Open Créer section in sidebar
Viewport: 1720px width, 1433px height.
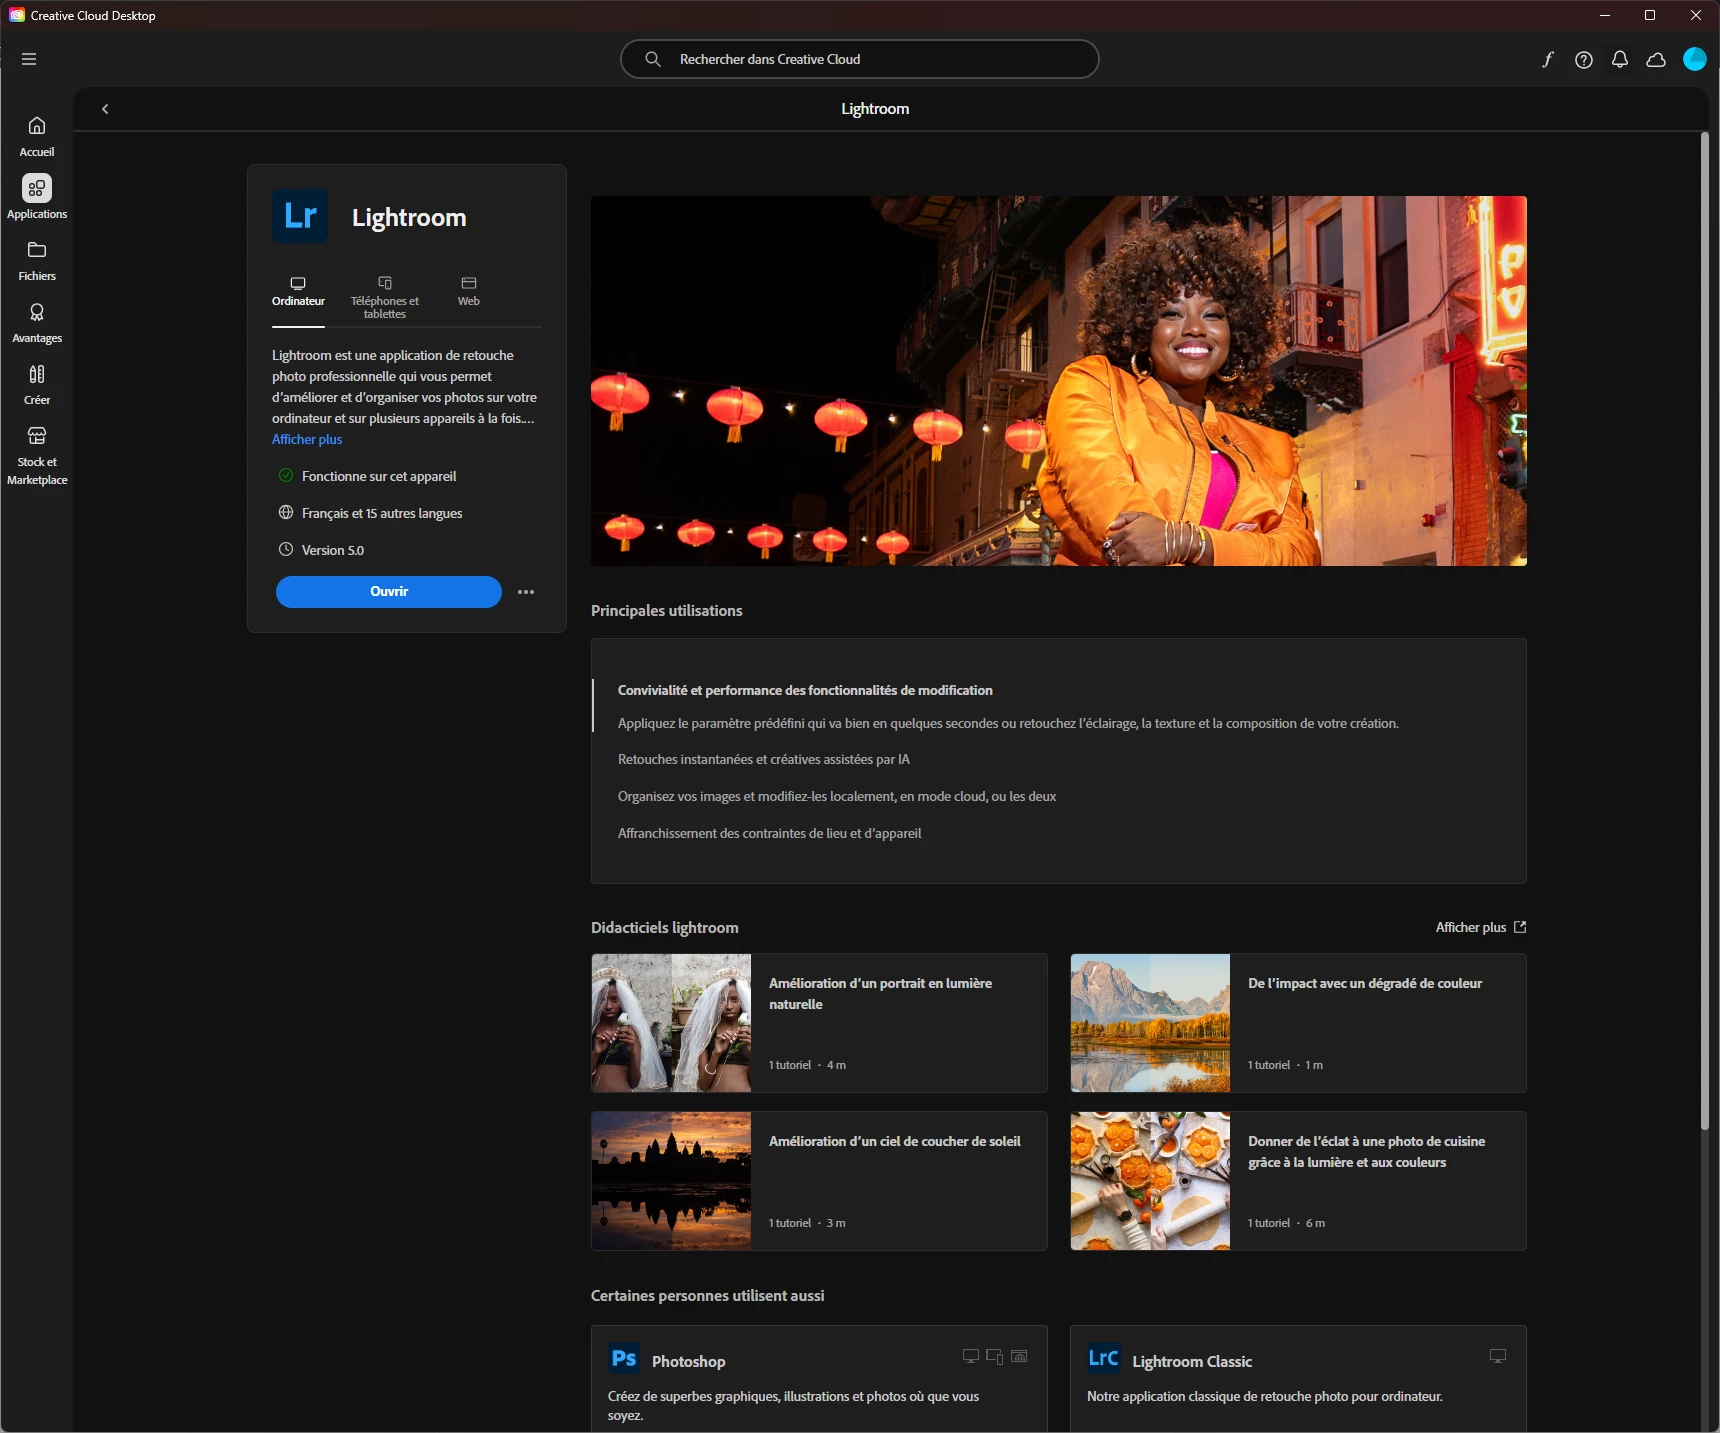pyautogui.click(x=37, y=385)
